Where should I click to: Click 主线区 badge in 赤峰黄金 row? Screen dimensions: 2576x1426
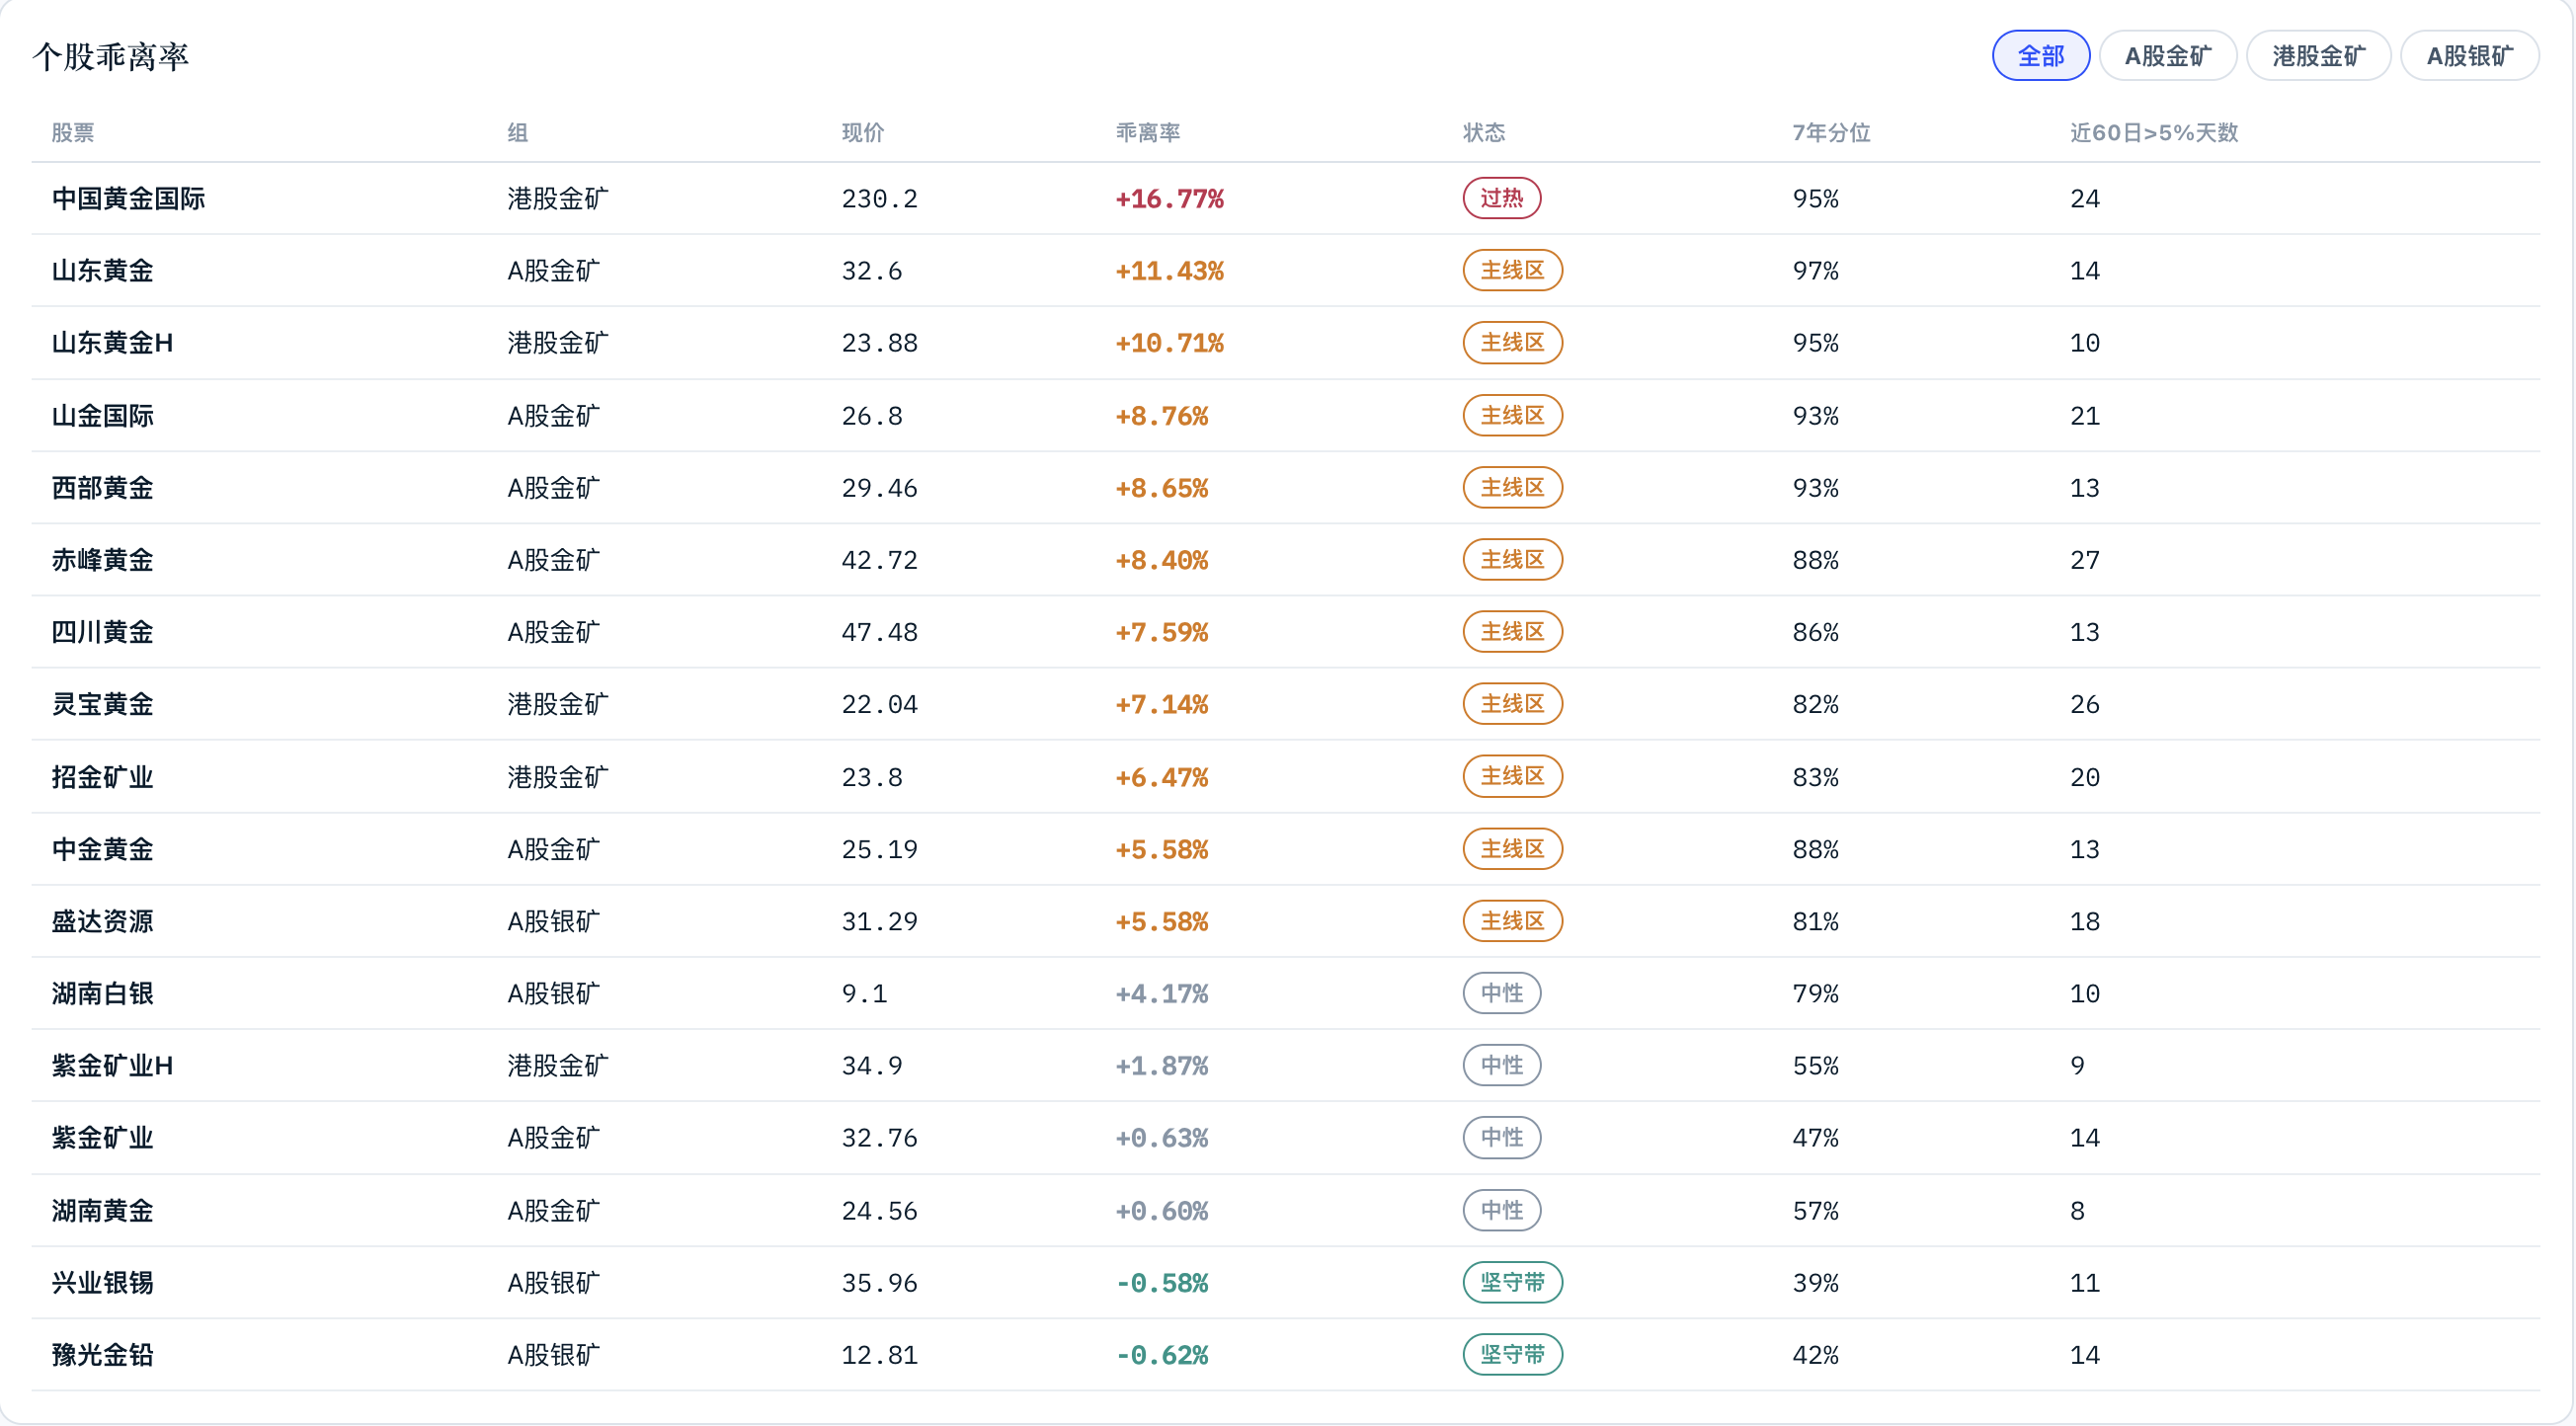pos(1512,560)
